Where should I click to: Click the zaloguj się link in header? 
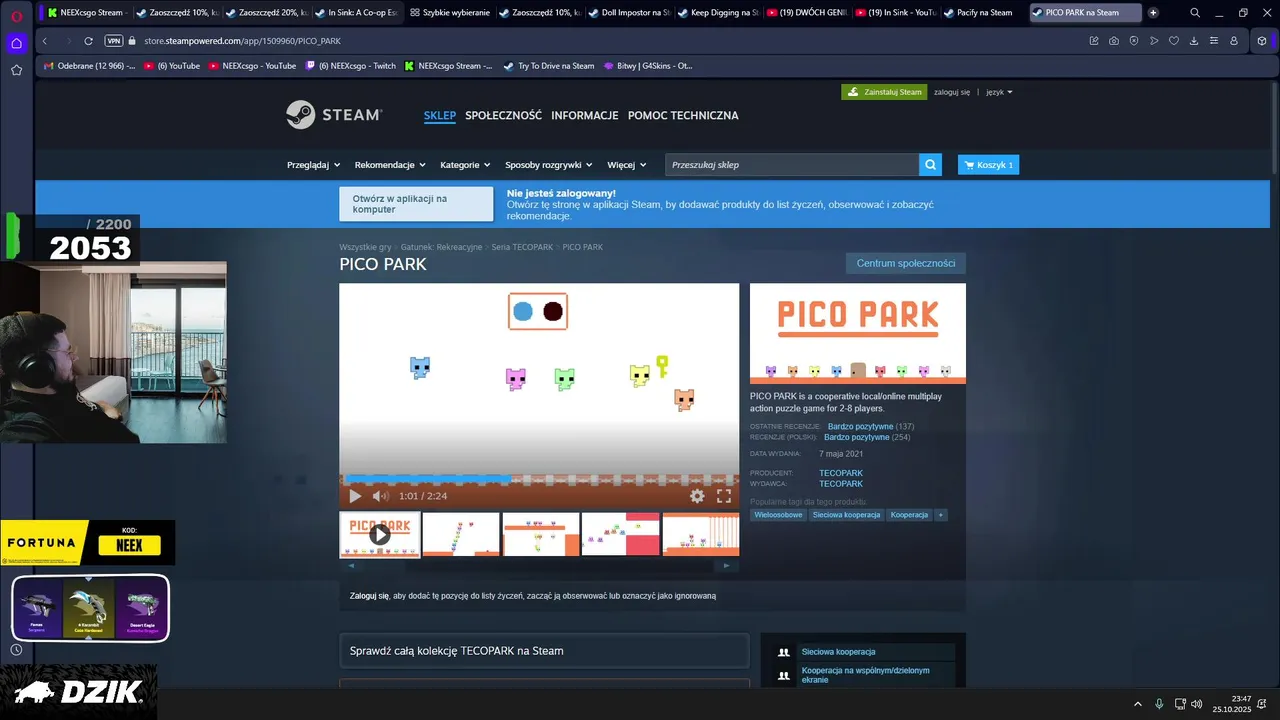point(952,92)
